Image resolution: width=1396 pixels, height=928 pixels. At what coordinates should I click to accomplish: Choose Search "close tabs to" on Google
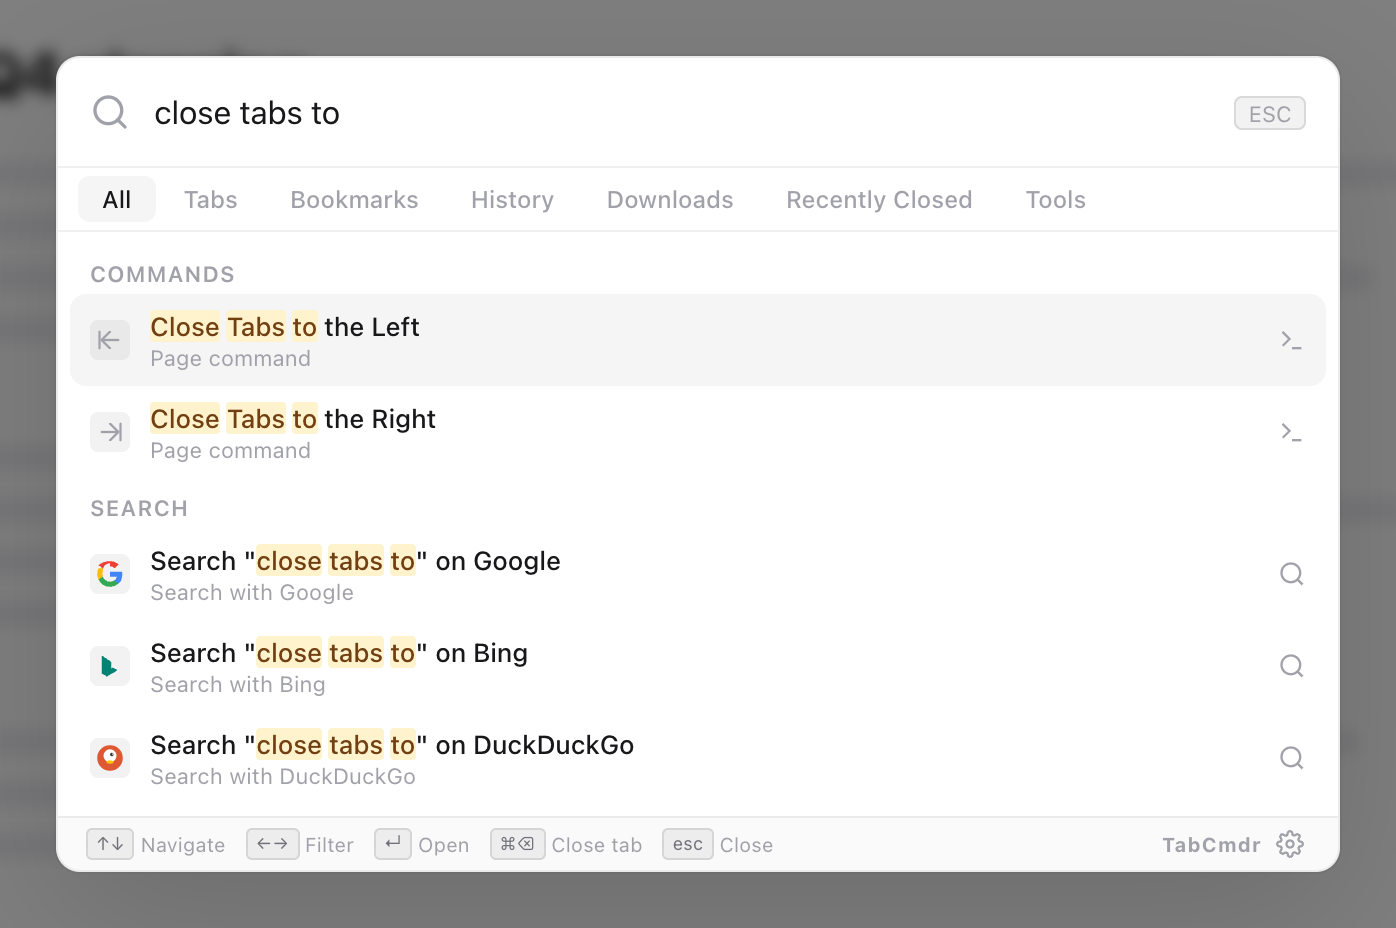pos(698,574)
